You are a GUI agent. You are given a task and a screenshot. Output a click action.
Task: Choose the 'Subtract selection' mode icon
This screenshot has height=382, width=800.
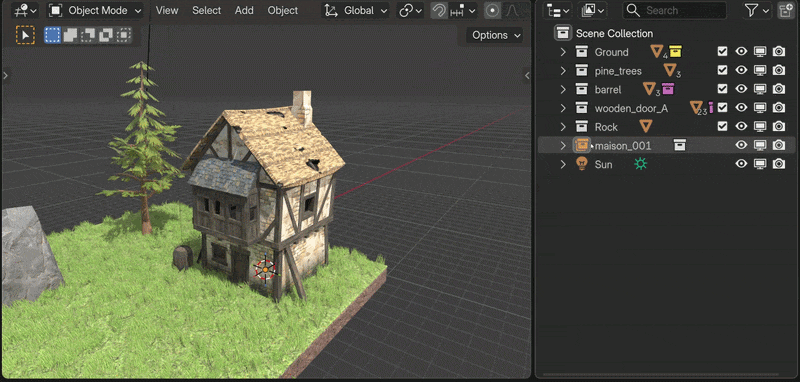[x=88, y=35]
